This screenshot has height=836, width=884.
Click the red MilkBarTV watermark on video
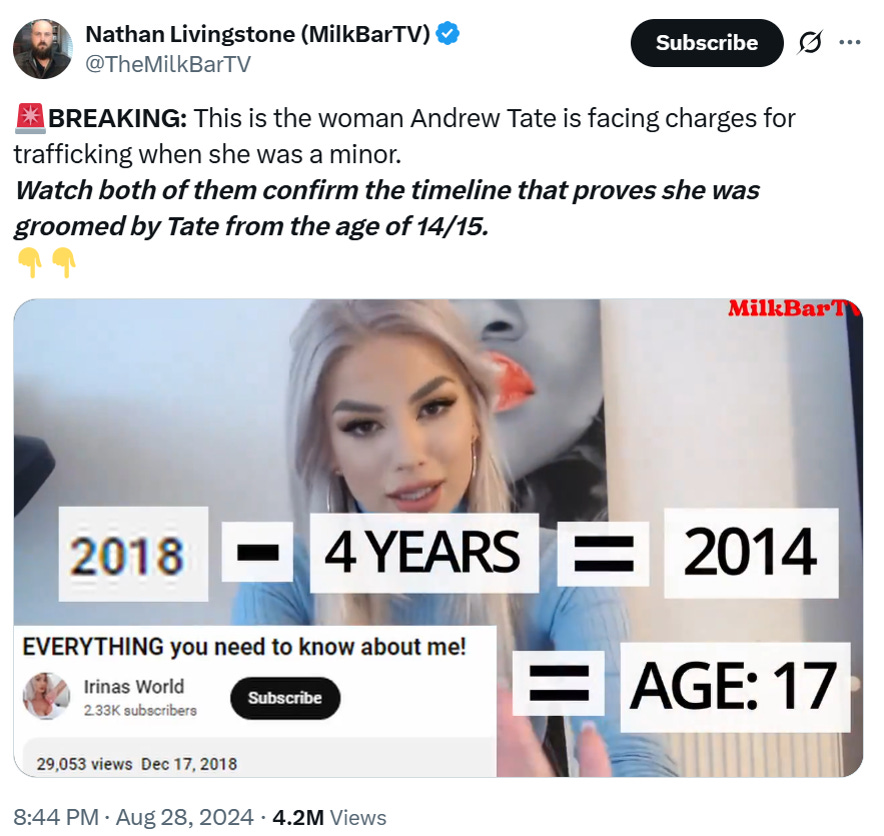tap(794, 308)
